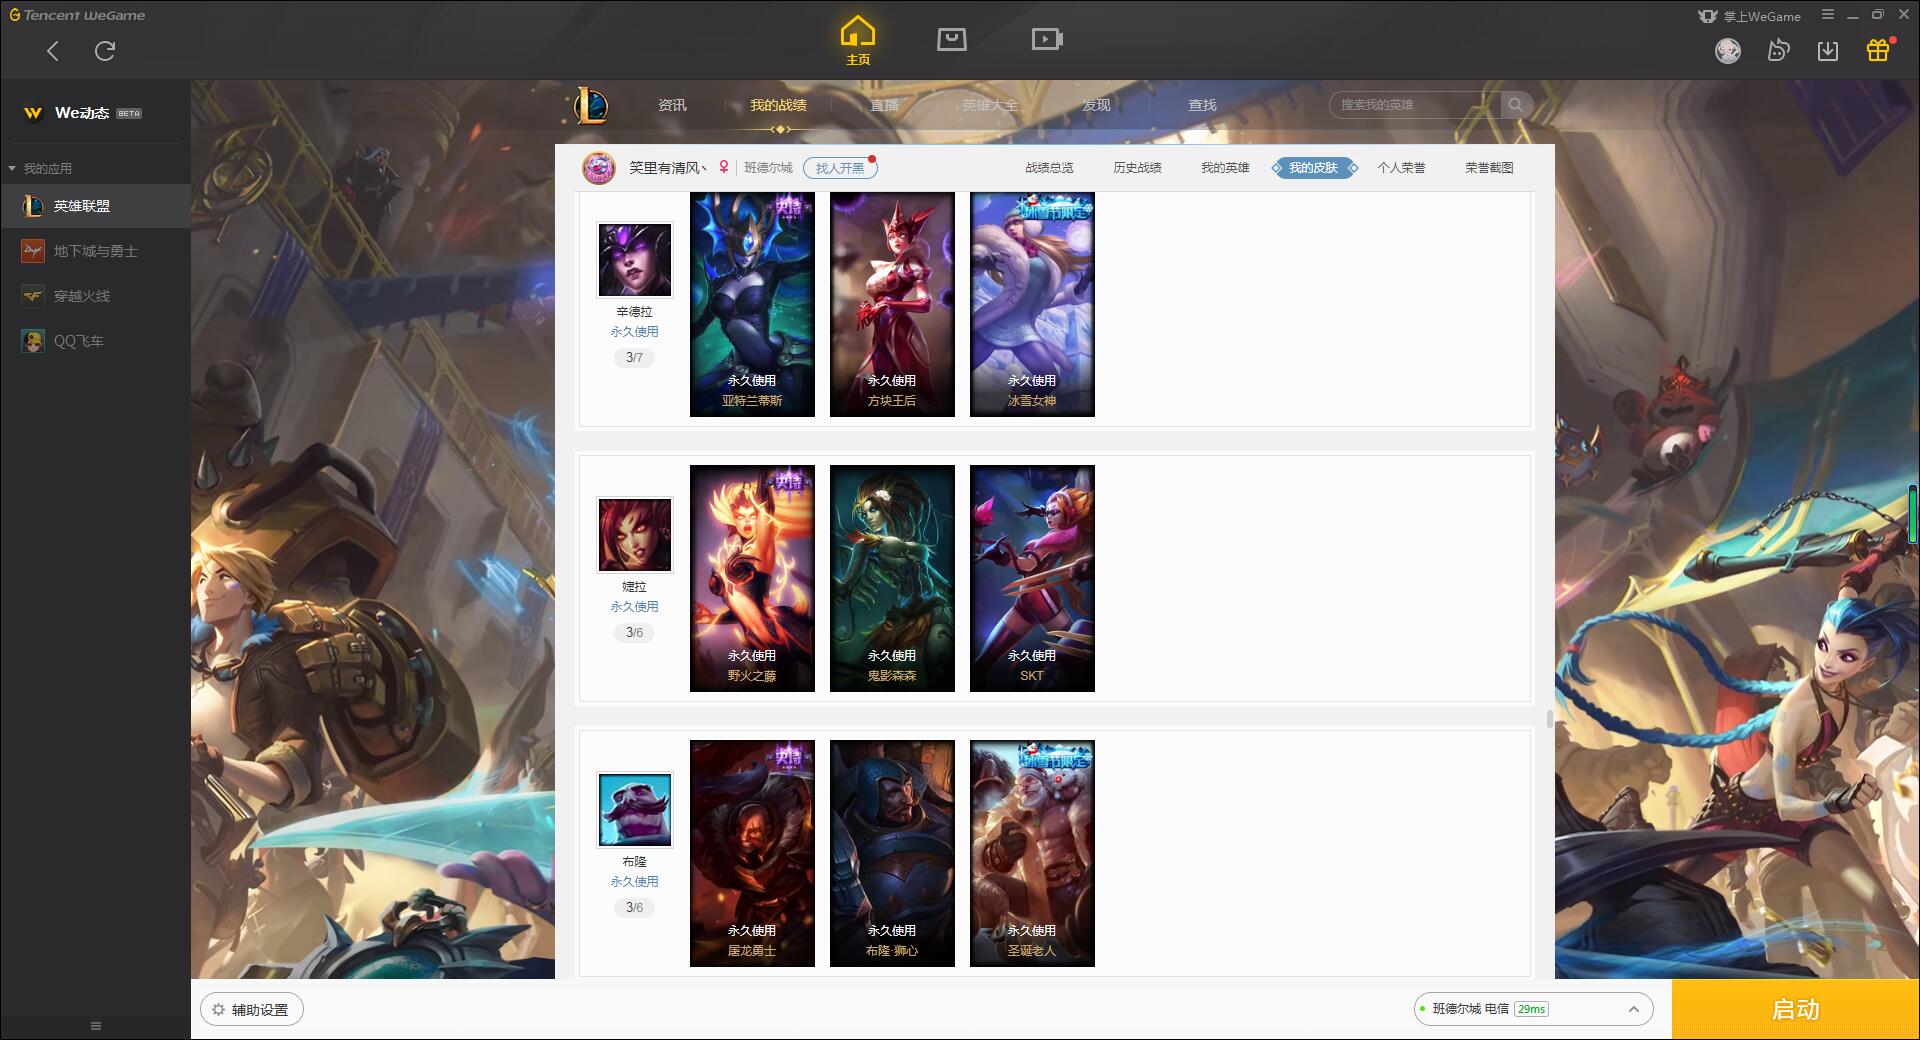Open the 个人荣誉 sub-tab
Viewport: 1920px width, 1040px height.
point(1401,168)
